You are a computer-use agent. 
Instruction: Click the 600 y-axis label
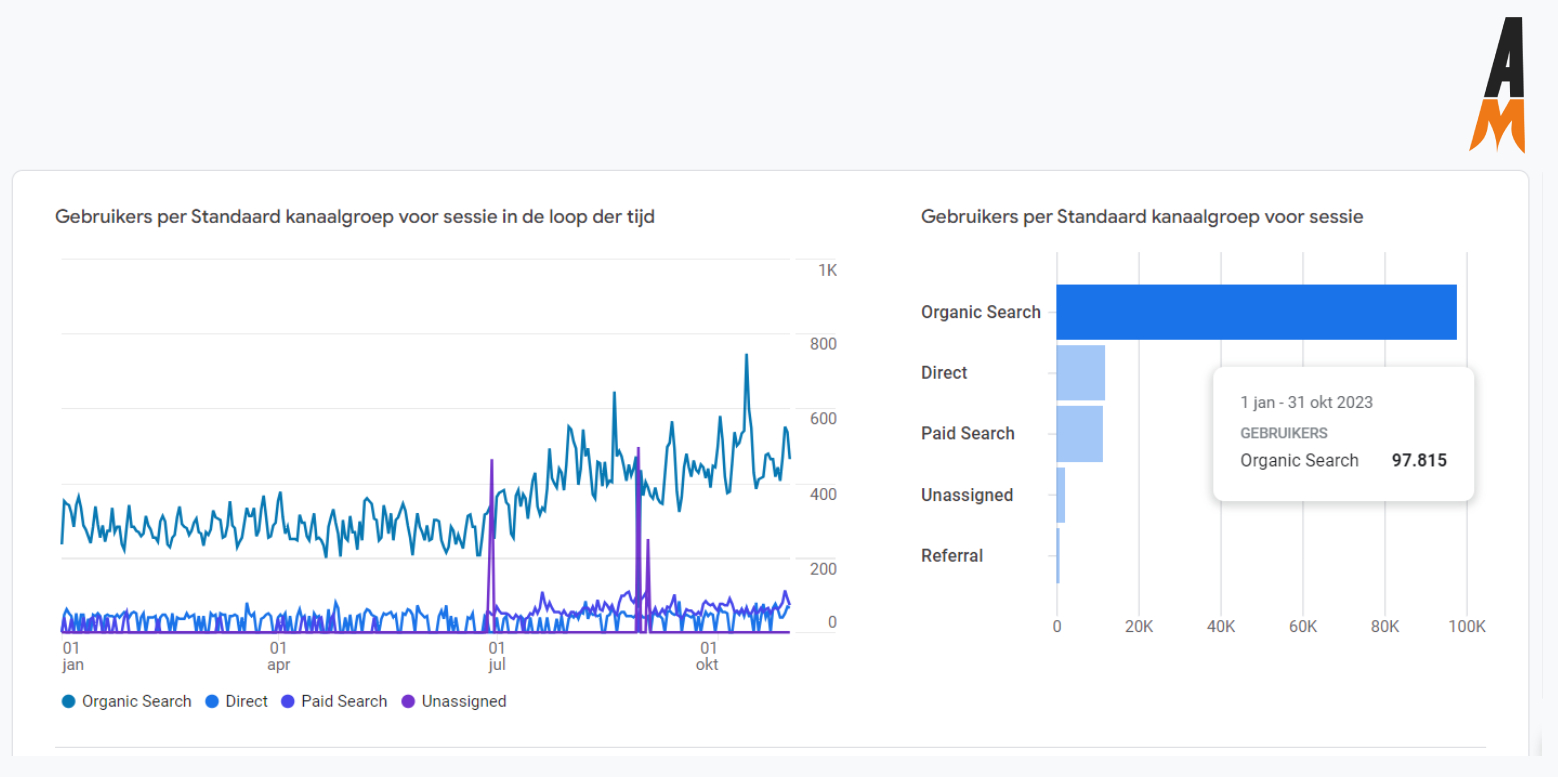point(823,419)
